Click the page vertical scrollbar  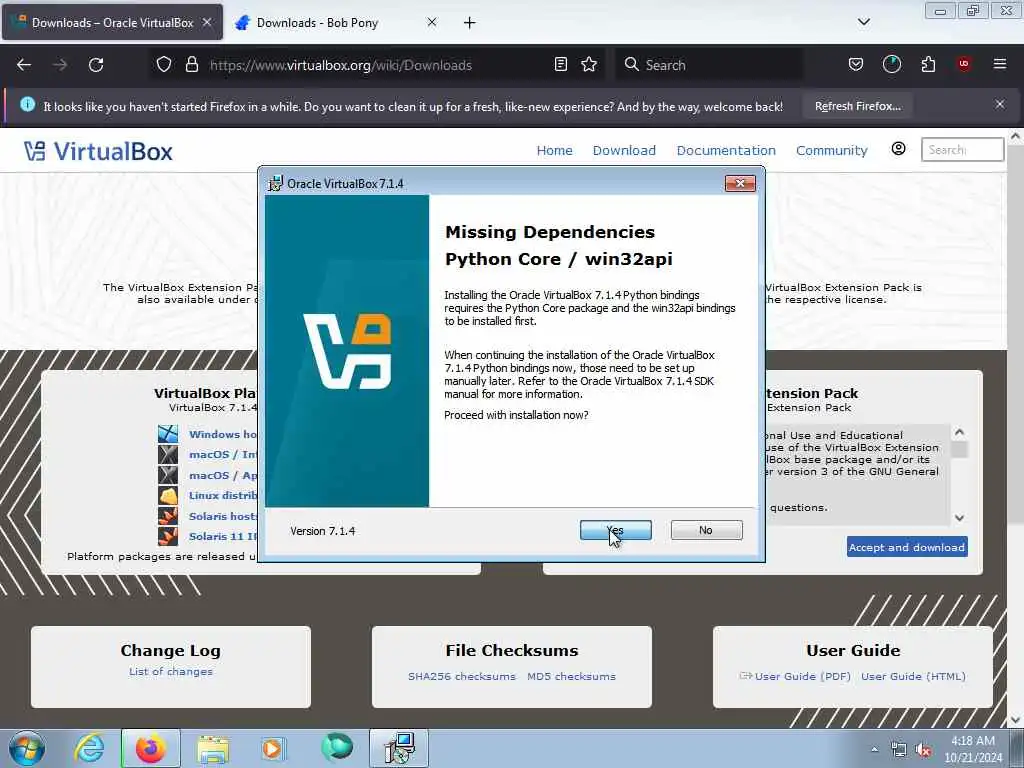click(x=1016, y=428)
